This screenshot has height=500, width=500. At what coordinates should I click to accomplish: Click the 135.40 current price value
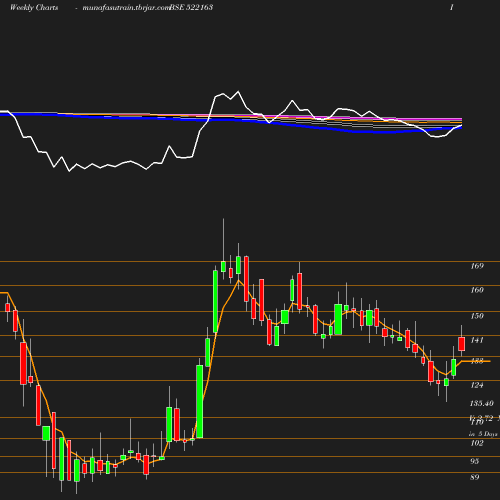coord(481,403)
